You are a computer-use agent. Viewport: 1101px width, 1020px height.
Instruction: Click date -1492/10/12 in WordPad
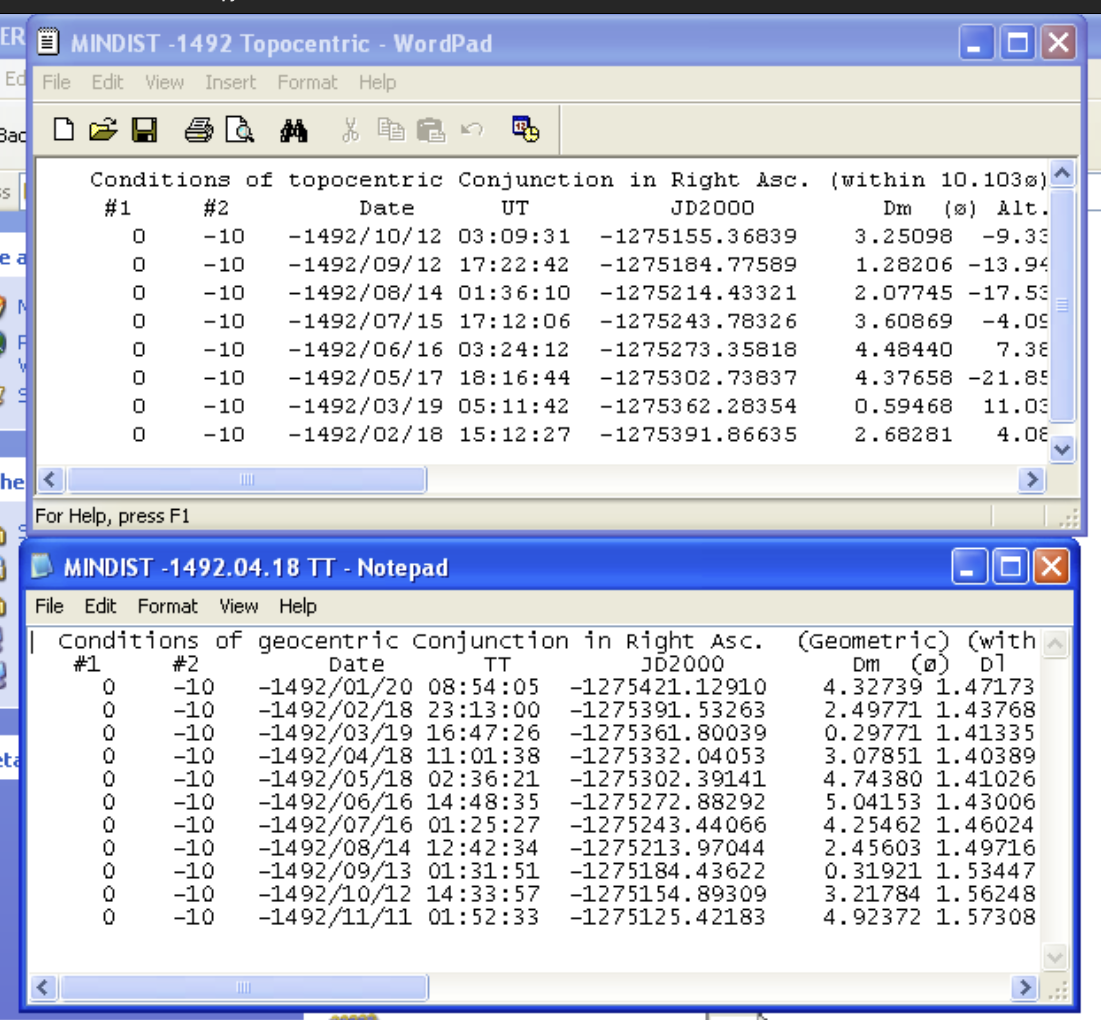[x=365, y=237]
